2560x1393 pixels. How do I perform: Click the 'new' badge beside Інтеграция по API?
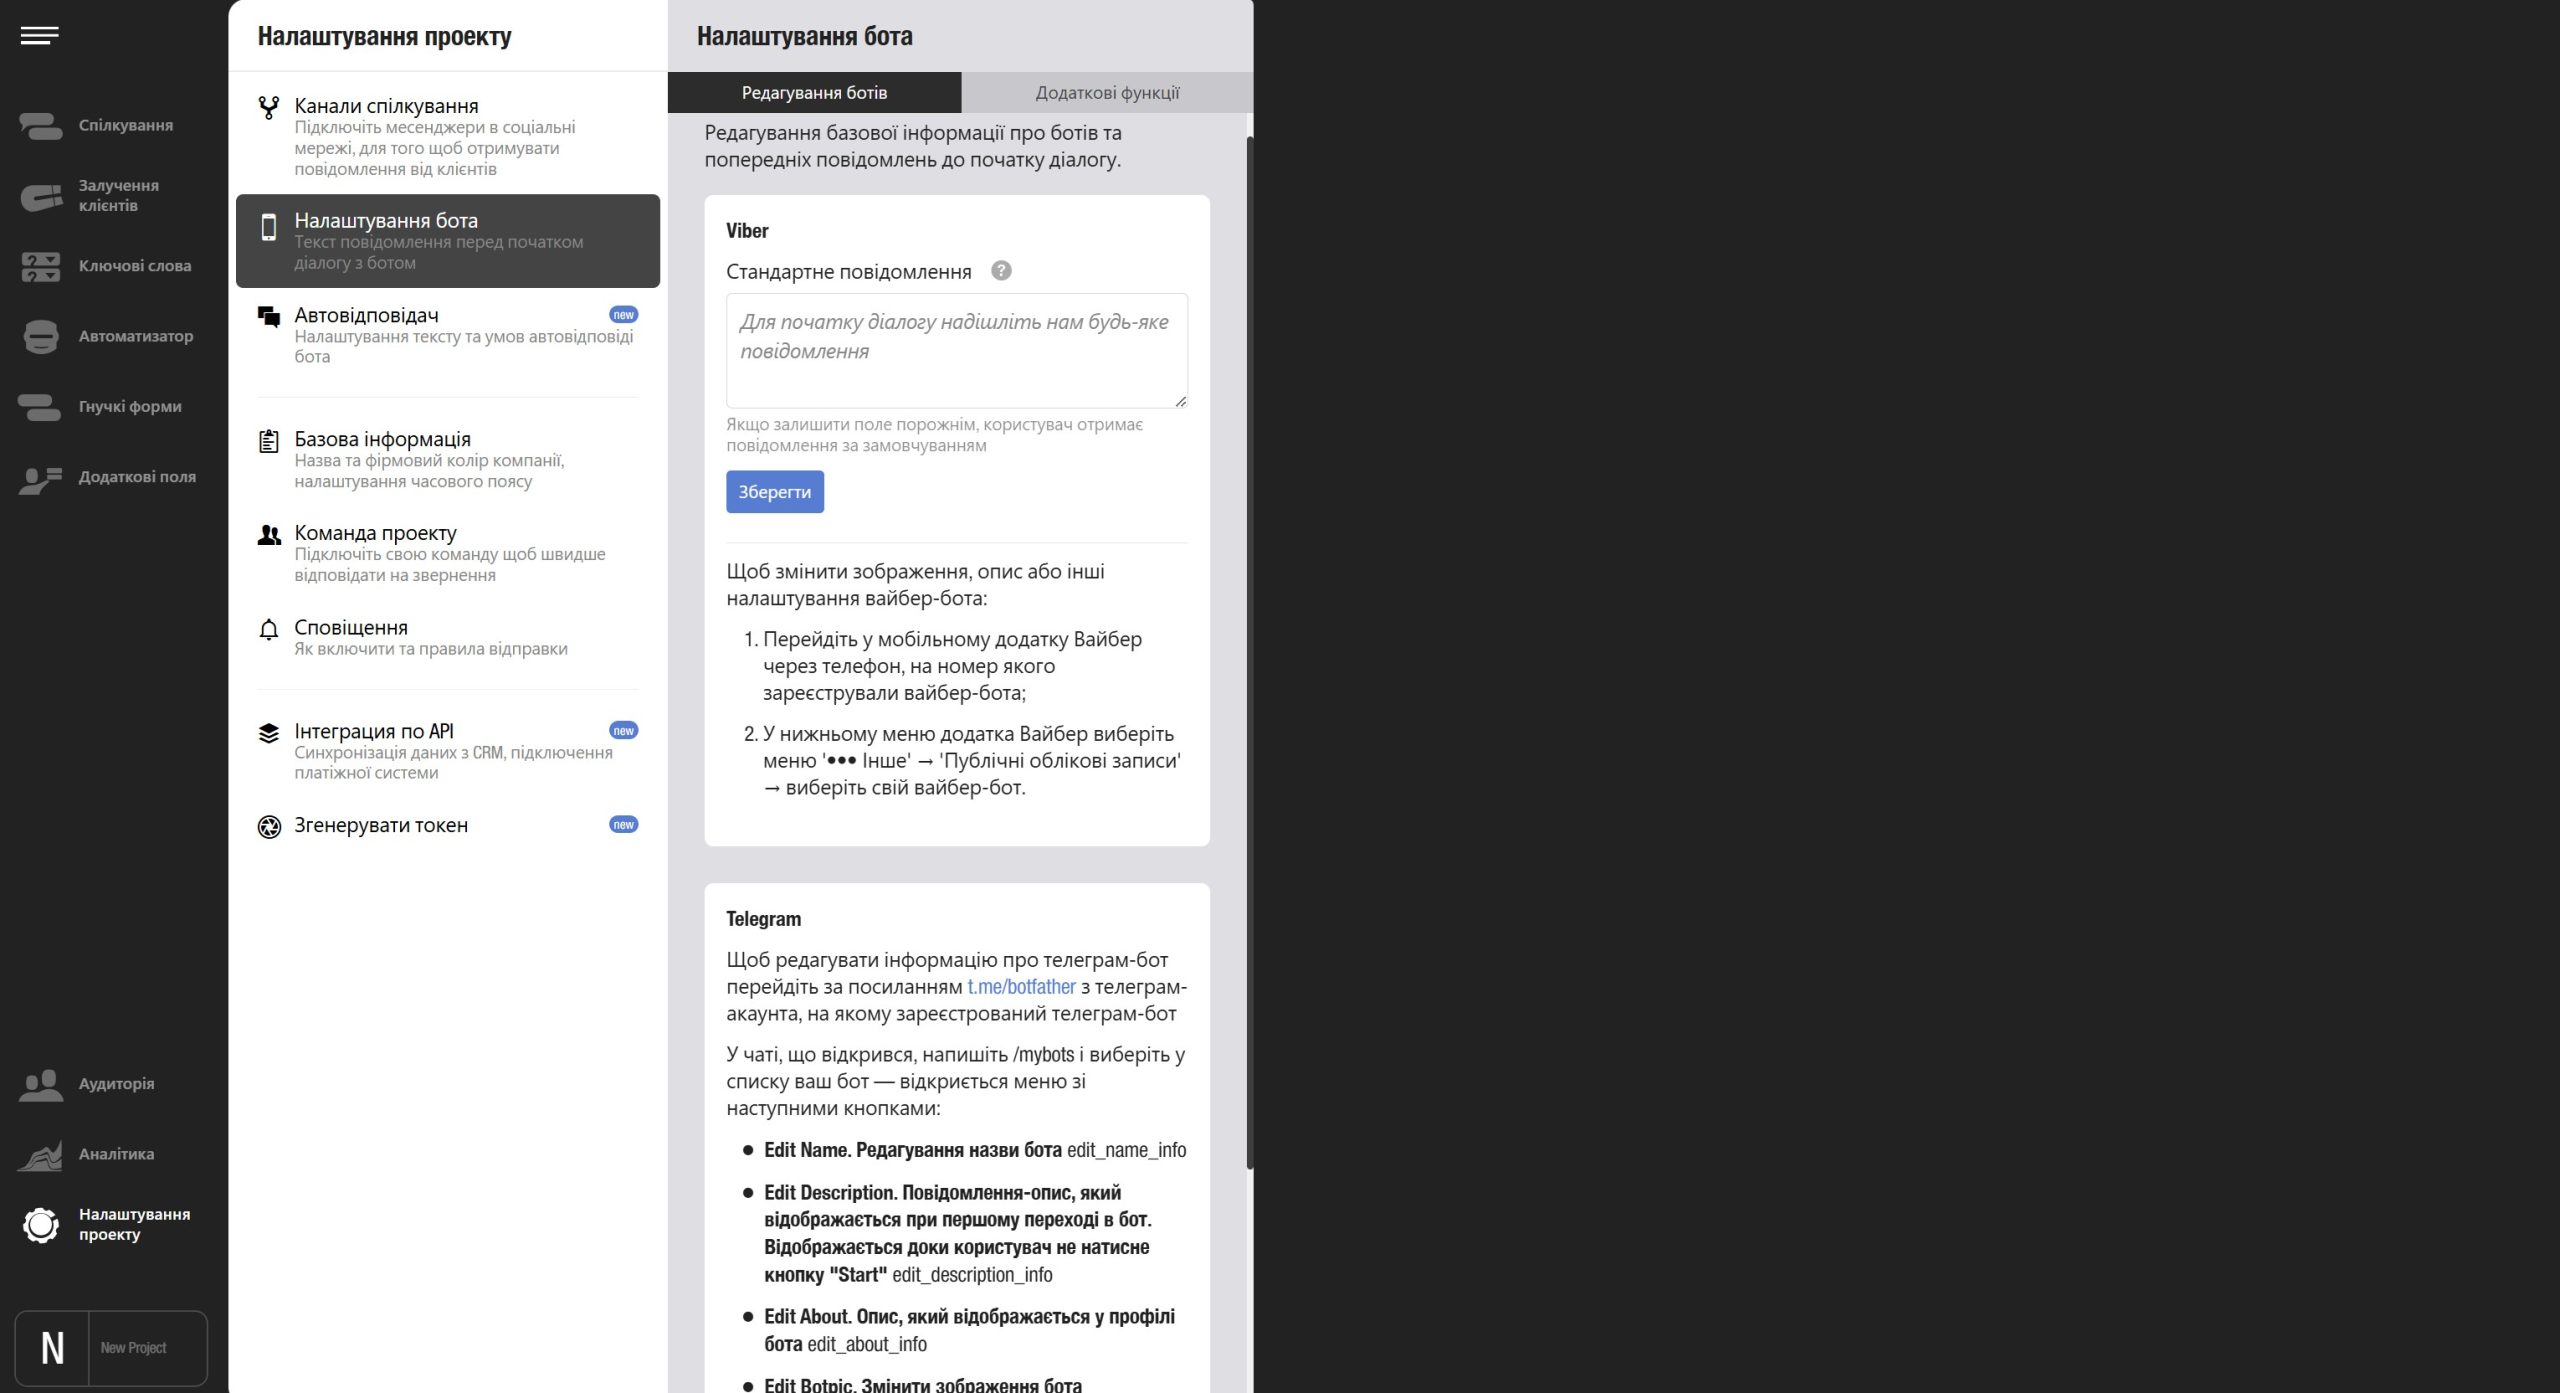[623, 731]
